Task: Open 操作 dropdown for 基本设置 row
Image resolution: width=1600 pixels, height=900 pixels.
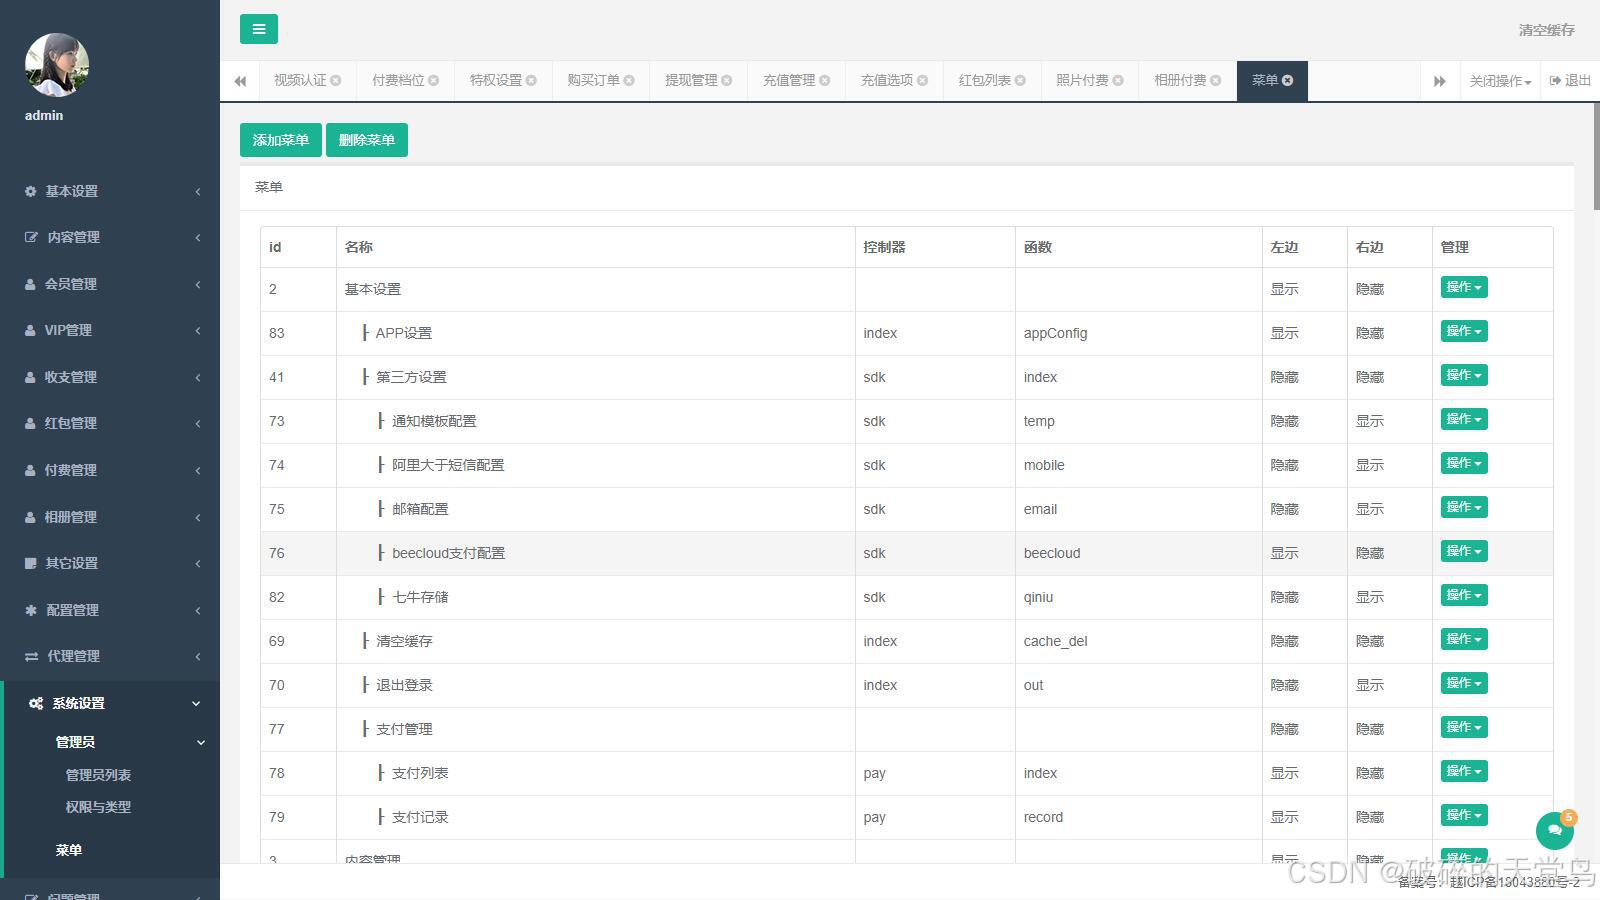Action: [x=1464, y=287]
